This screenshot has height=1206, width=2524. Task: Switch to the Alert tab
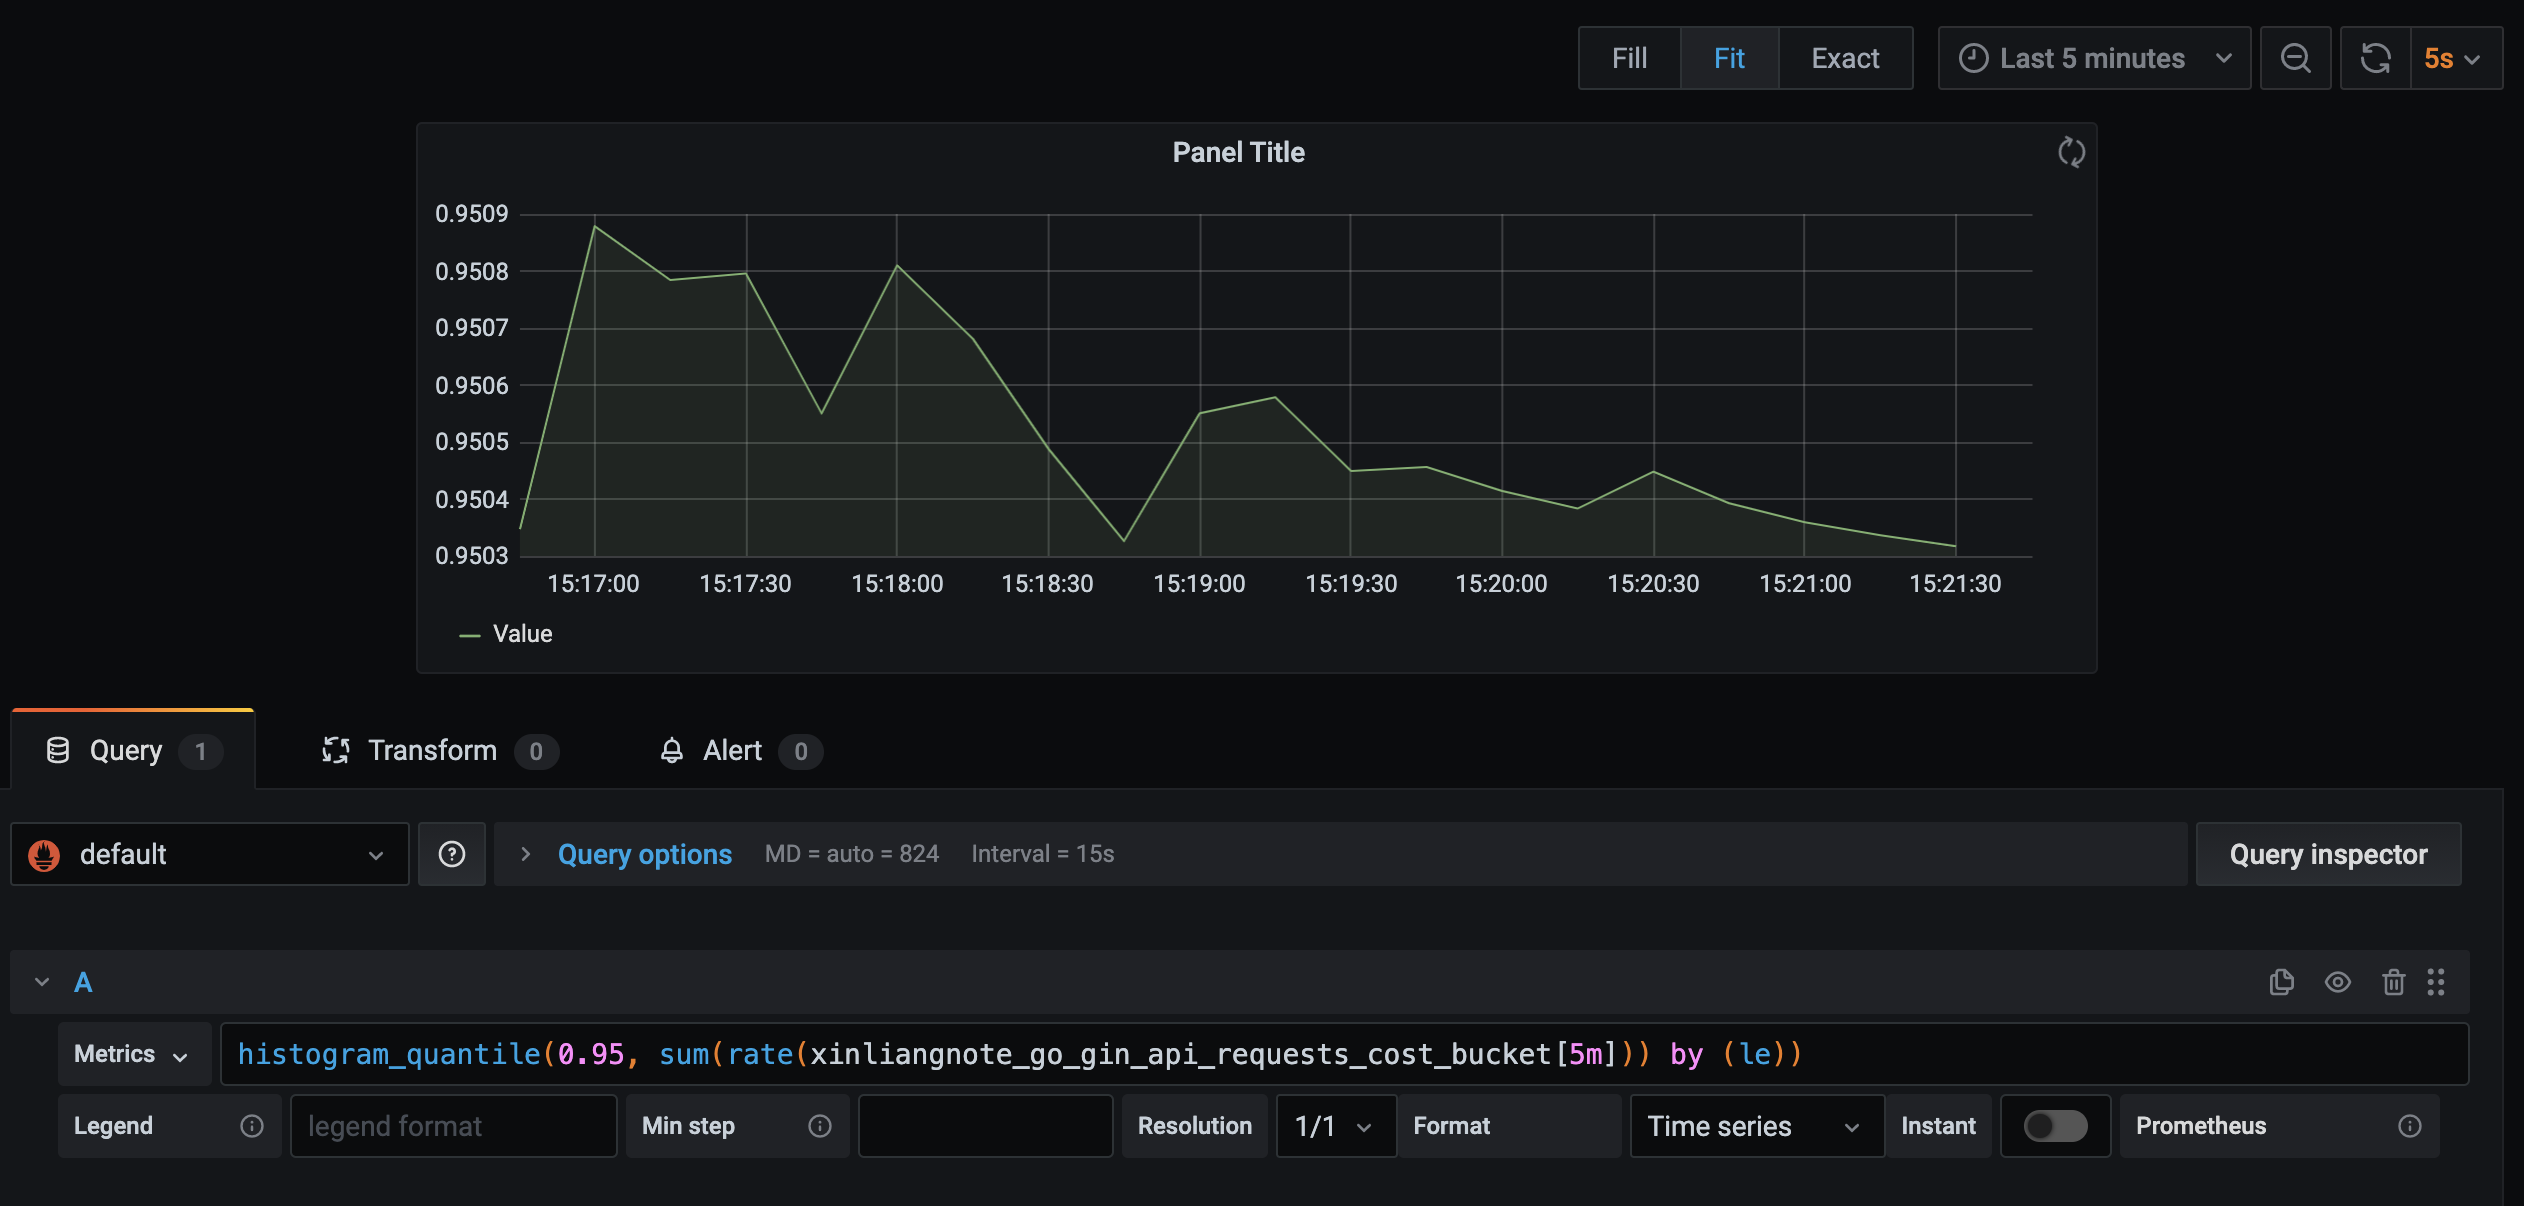click(x=732, y=751)
